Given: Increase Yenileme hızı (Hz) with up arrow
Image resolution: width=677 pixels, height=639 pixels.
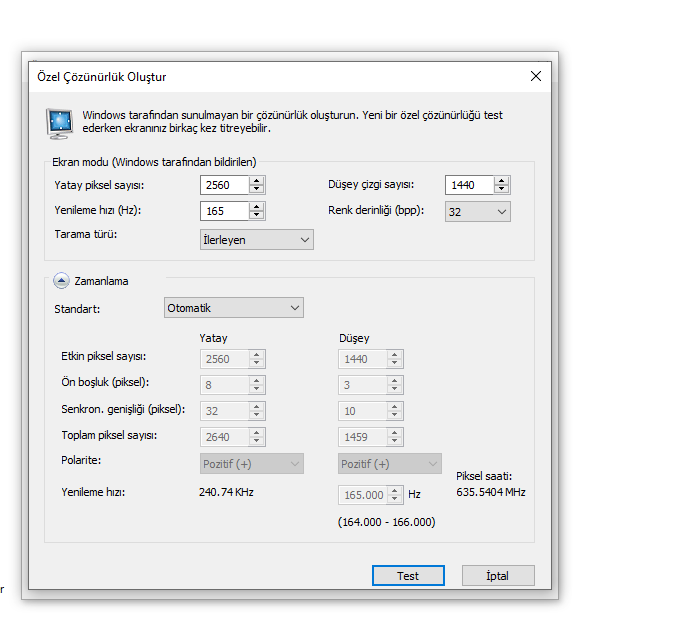Looking at the screenshot, I should [257, 206].
